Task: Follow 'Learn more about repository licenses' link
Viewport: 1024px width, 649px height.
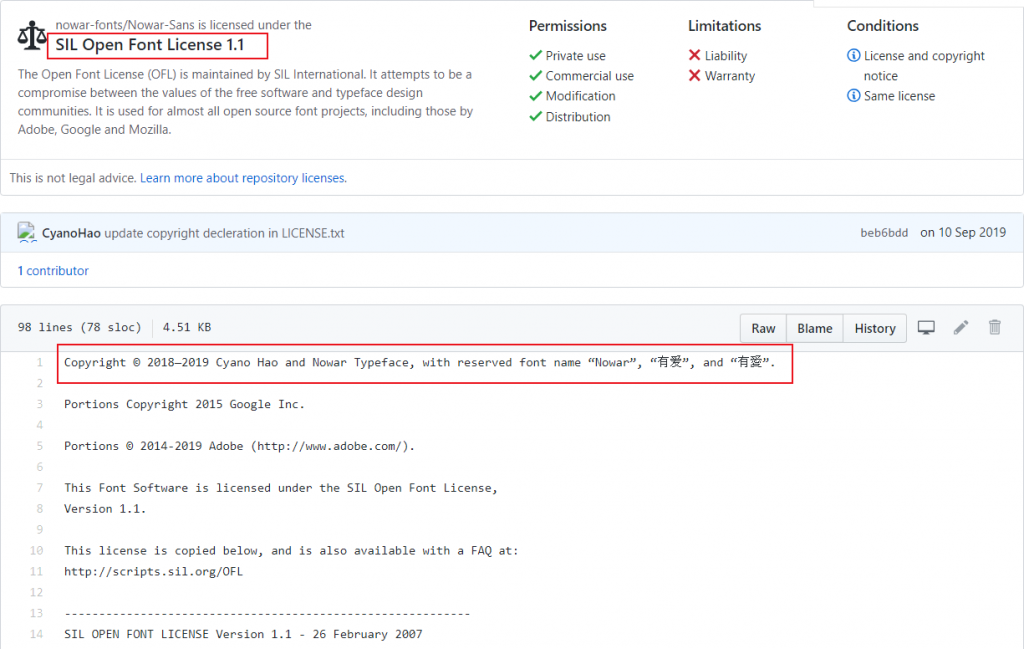Action: pyautogui.click(x=243, y=178)
